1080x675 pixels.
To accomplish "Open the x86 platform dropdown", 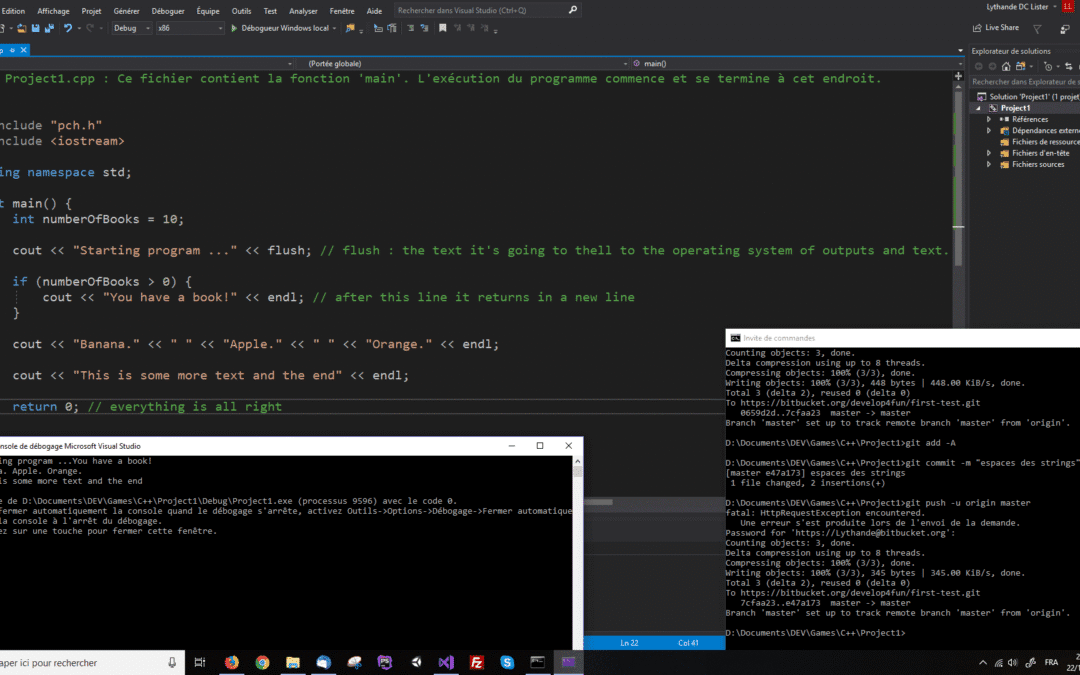I will tap(188, 28).
